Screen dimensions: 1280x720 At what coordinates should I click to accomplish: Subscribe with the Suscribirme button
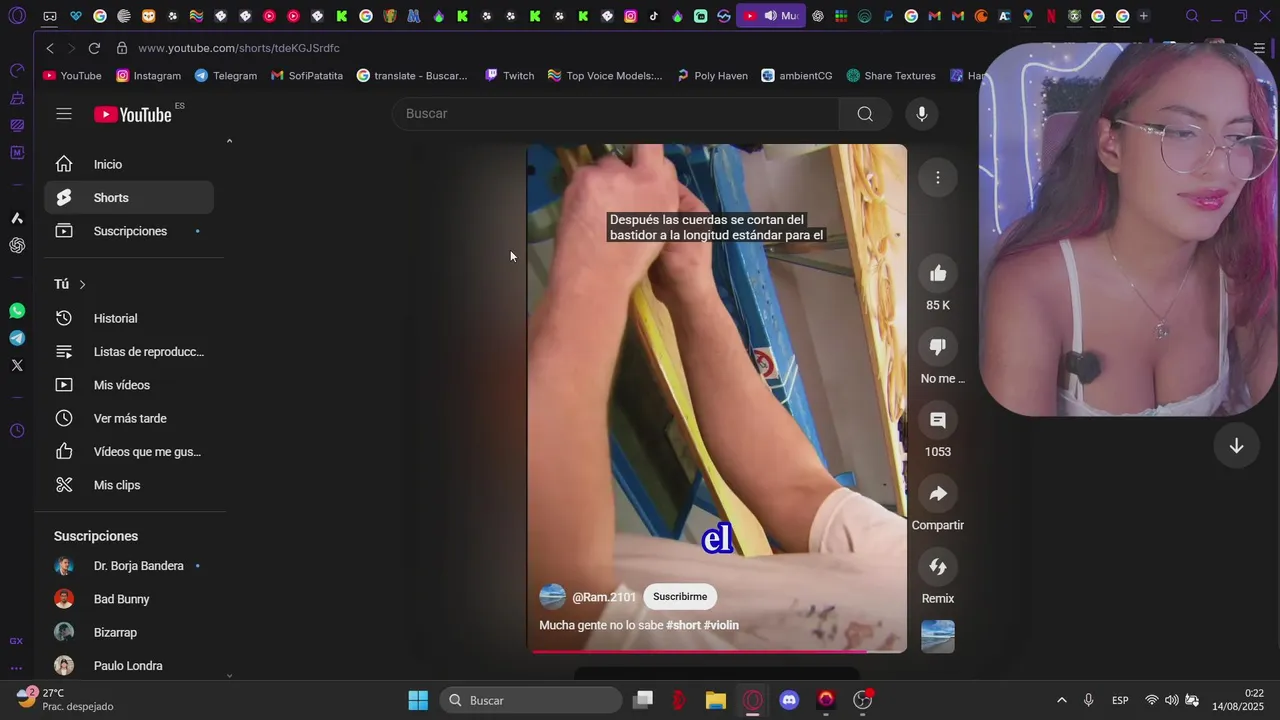coord(680,597)
